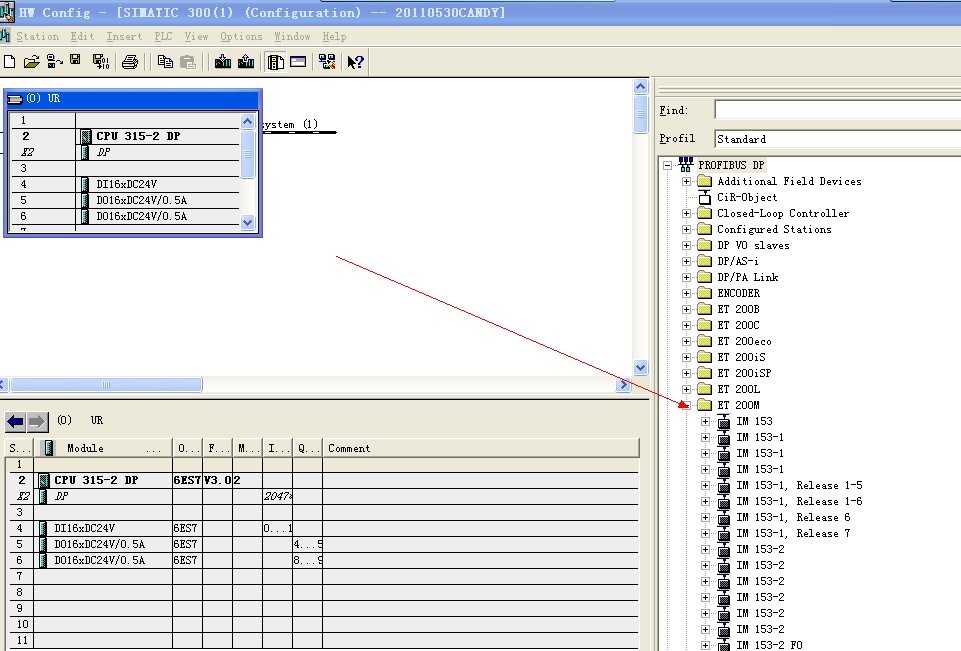Click the Upload to Programming Device icon

tap(246, 62)
